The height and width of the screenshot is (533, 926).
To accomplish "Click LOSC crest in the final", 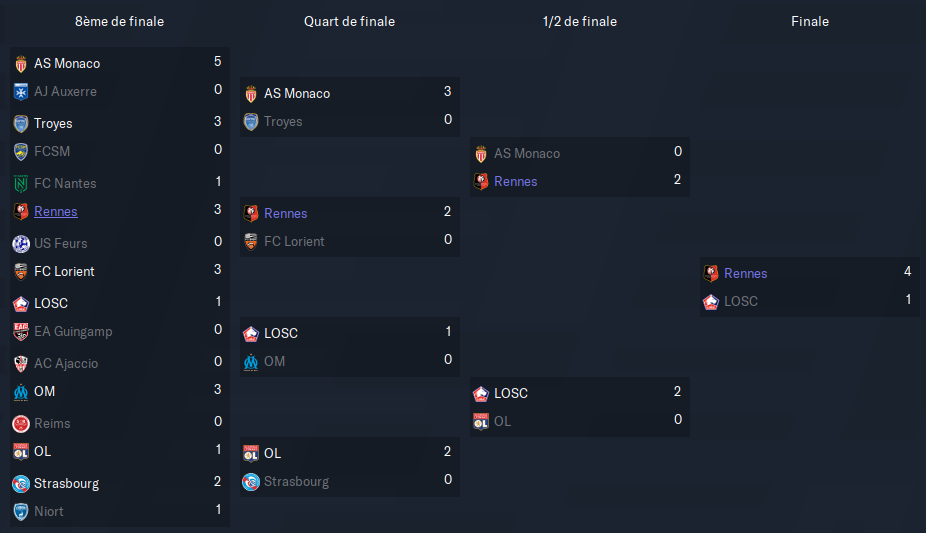I will (711, 302).
